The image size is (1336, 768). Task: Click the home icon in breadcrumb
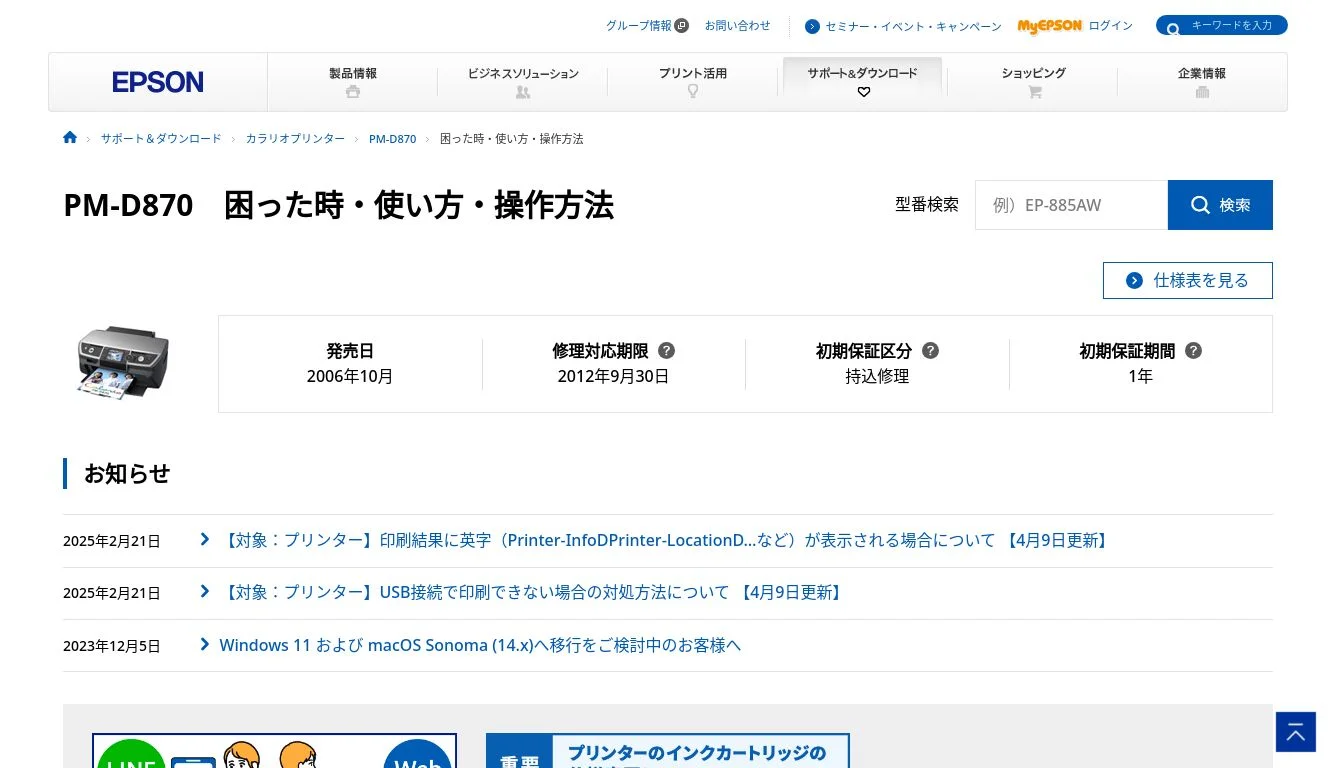[x=70, y=138]
